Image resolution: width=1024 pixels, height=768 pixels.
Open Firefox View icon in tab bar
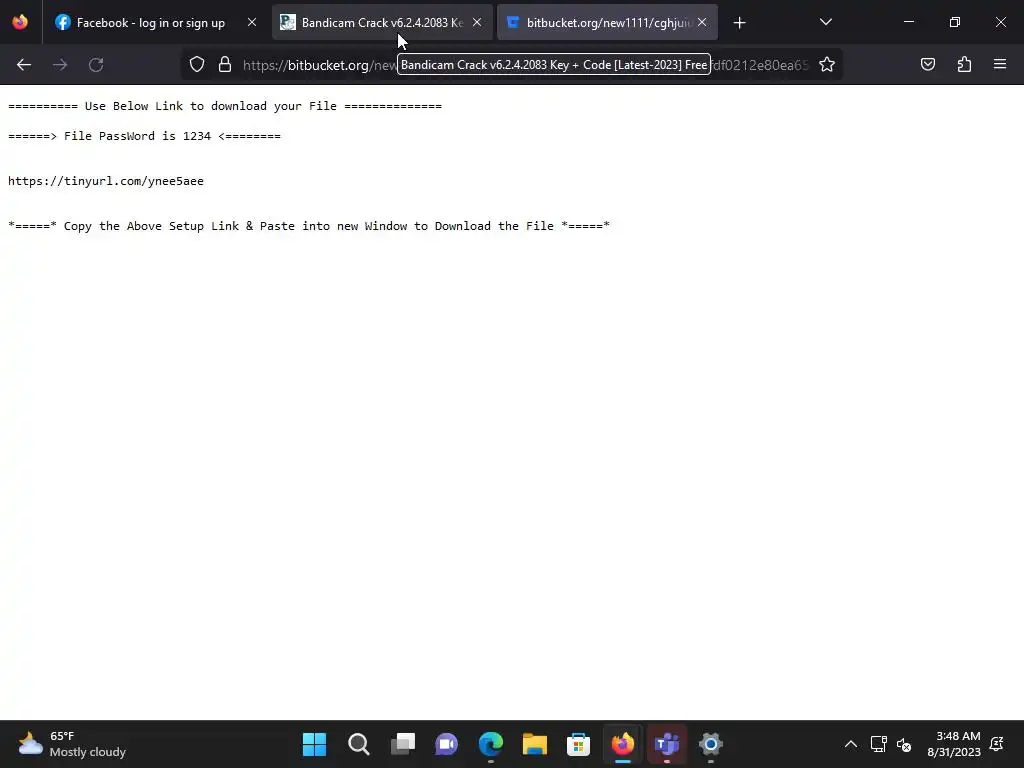pos(20,22)
